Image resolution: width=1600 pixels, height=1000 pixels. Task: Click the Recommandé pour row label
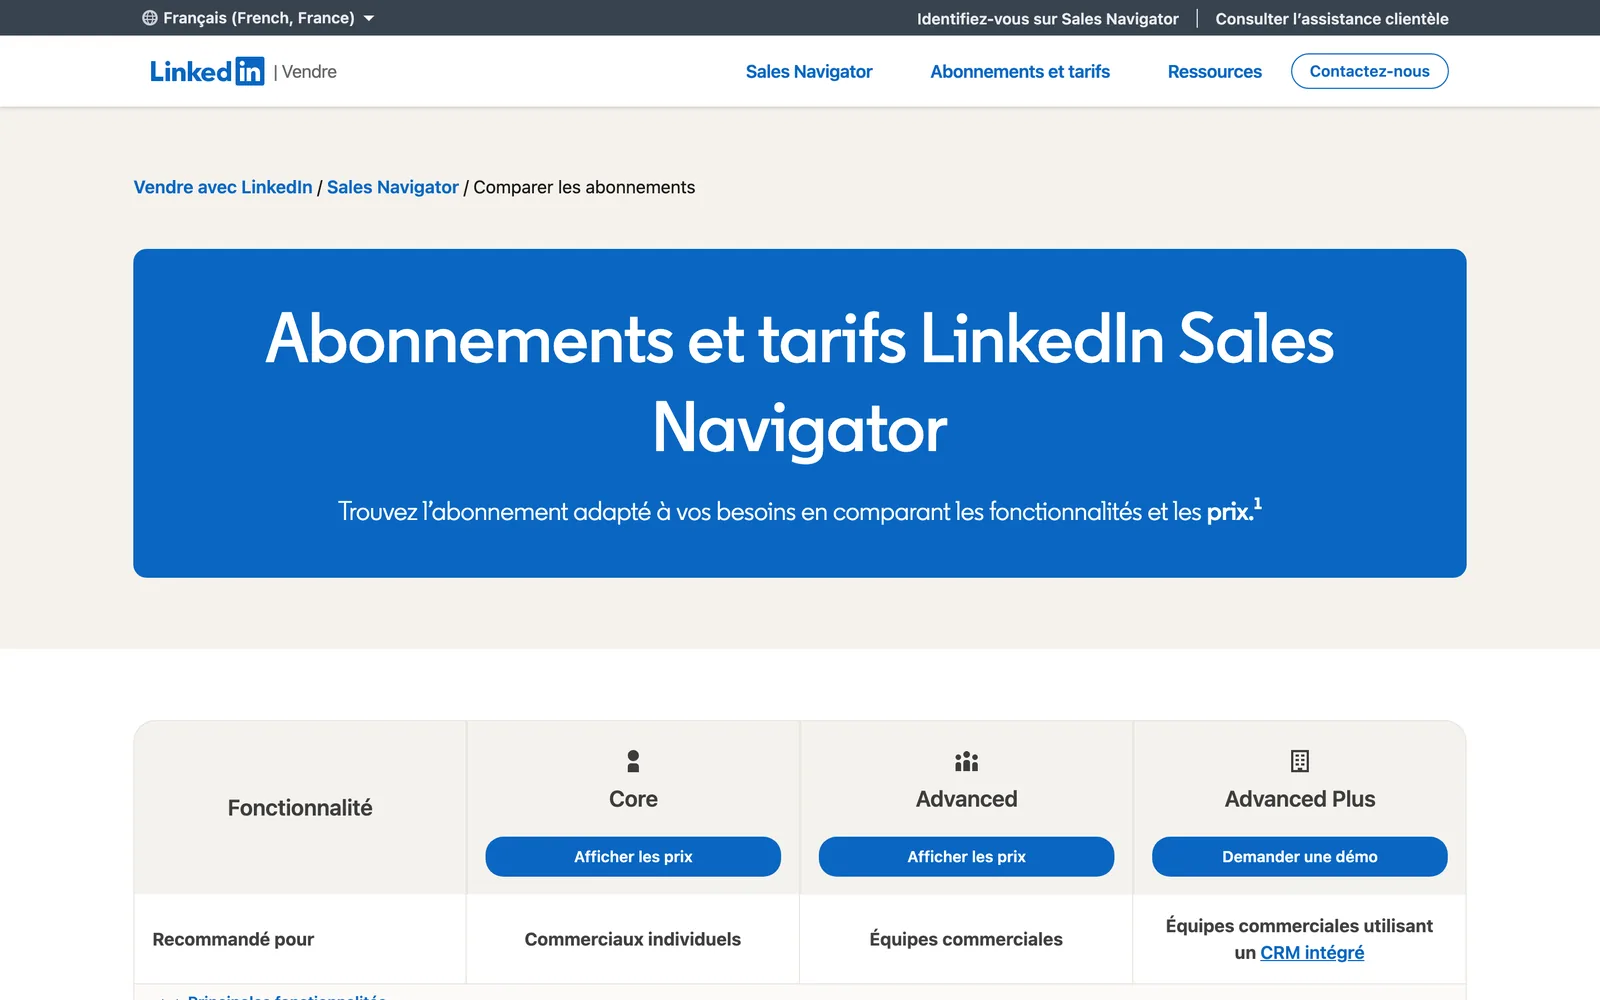(x=233, y=939)
